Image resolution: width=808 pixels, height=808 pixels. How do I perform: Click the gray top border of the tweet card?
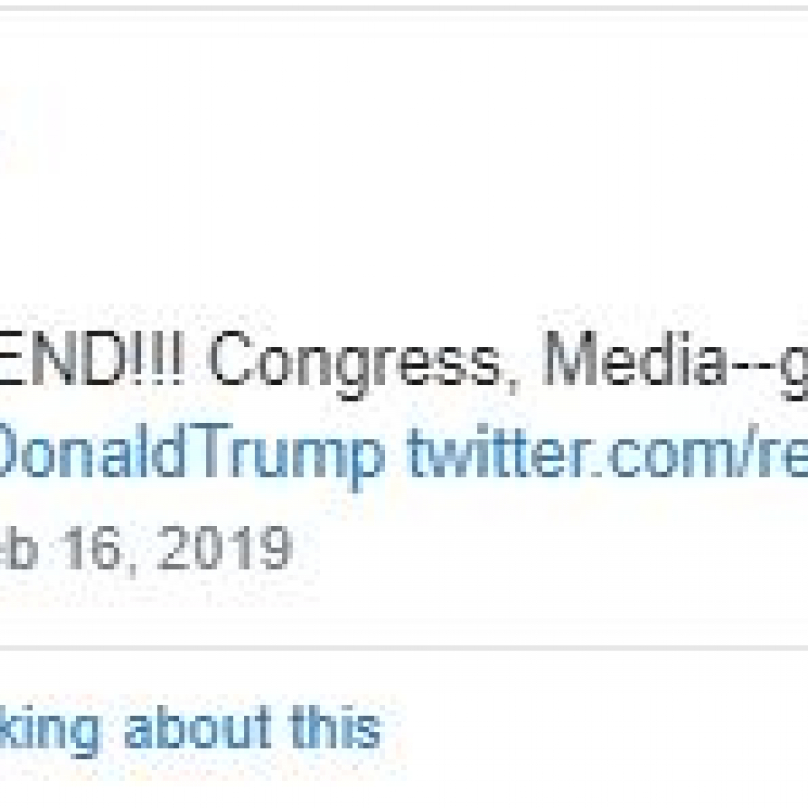coord(404,8)
